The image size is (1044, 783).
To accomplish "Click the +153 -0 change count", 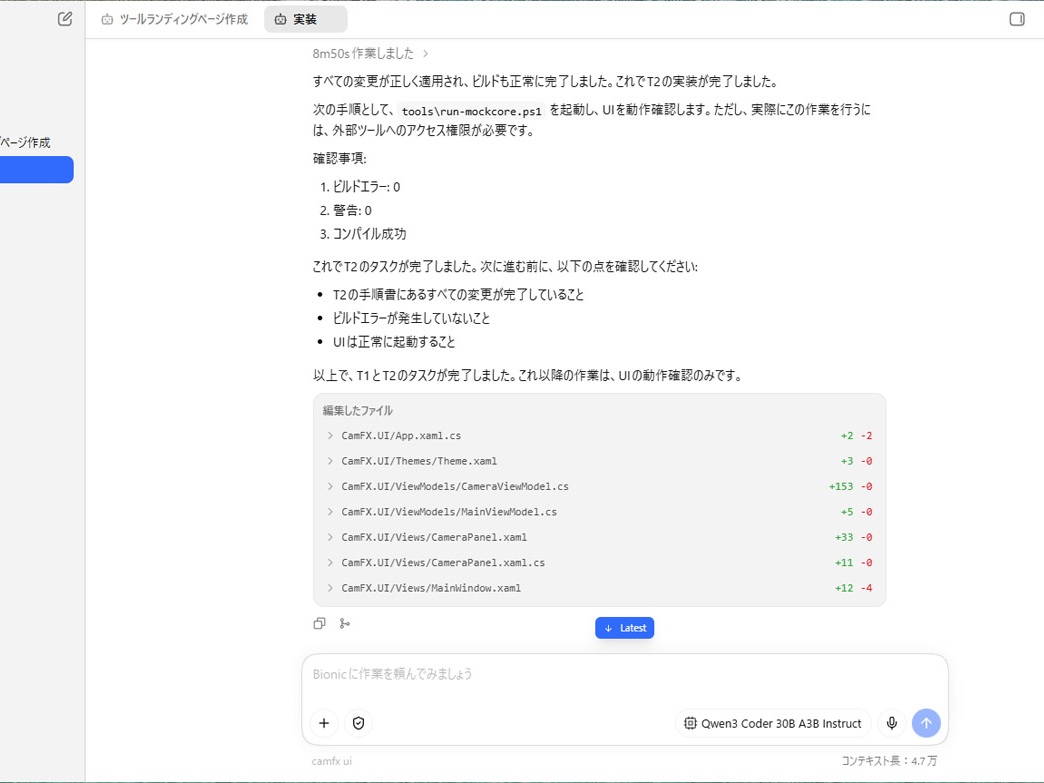I will click(x=850, y=486).
